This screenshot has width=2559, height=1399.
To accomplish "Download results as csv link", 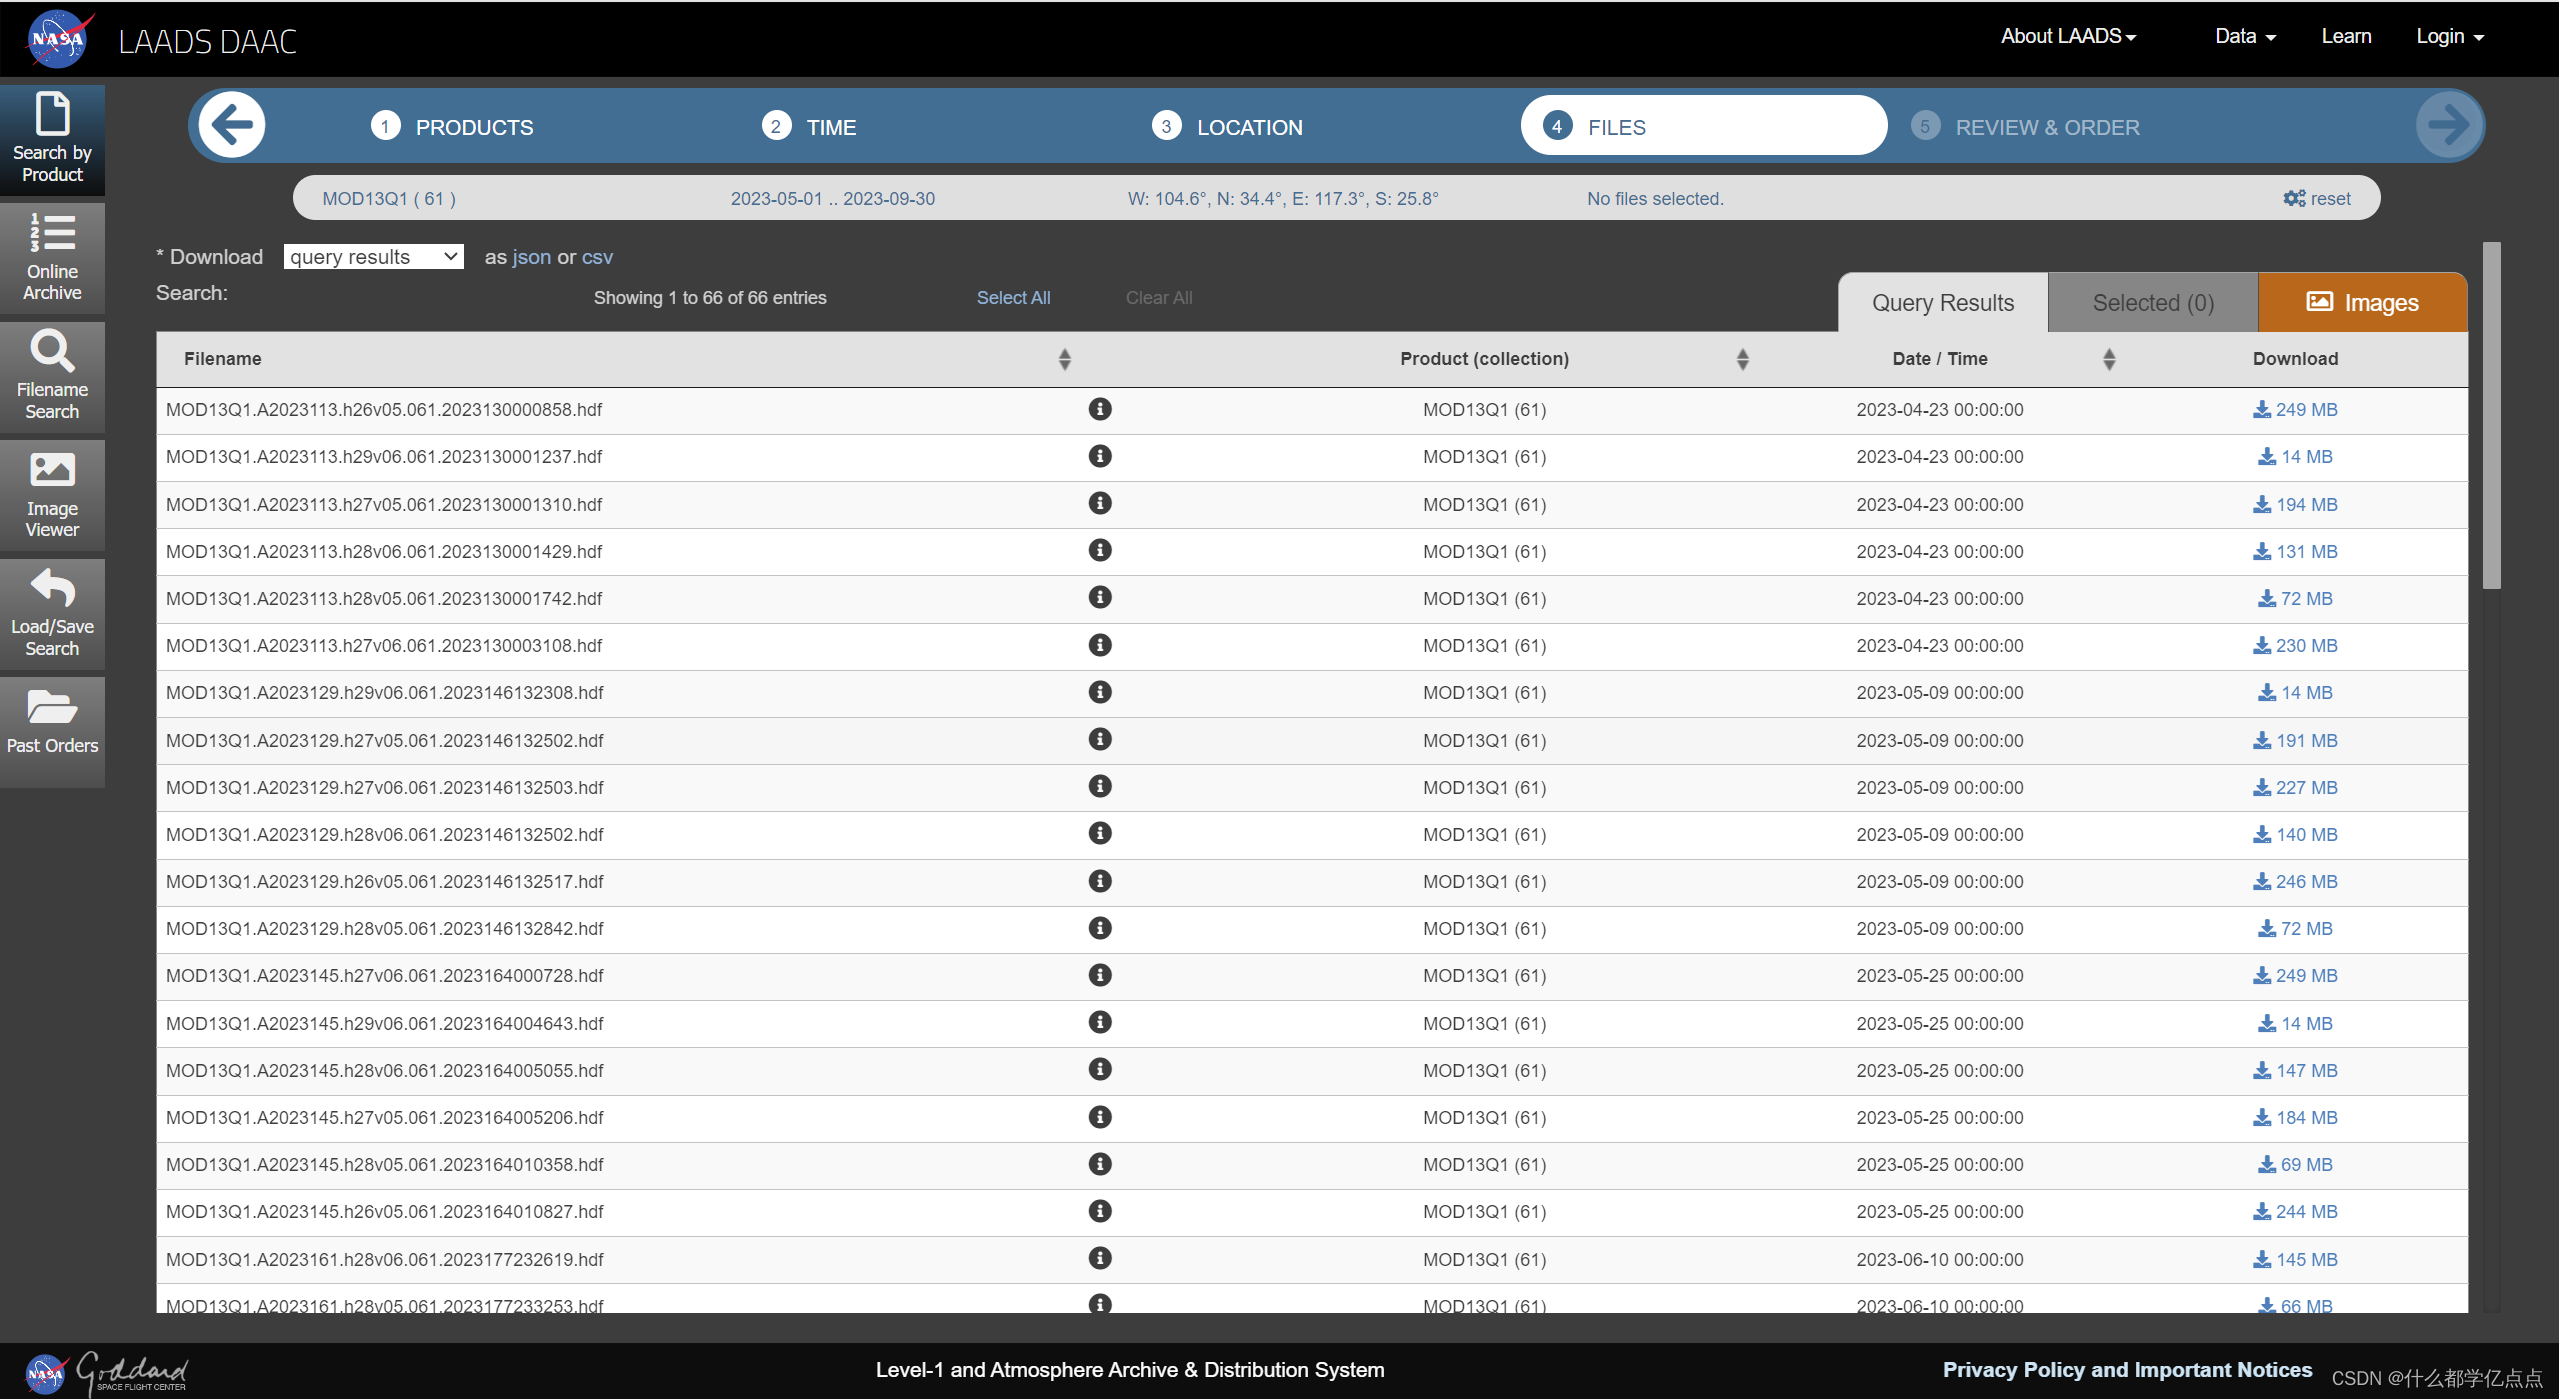I will tap(597, 257).
